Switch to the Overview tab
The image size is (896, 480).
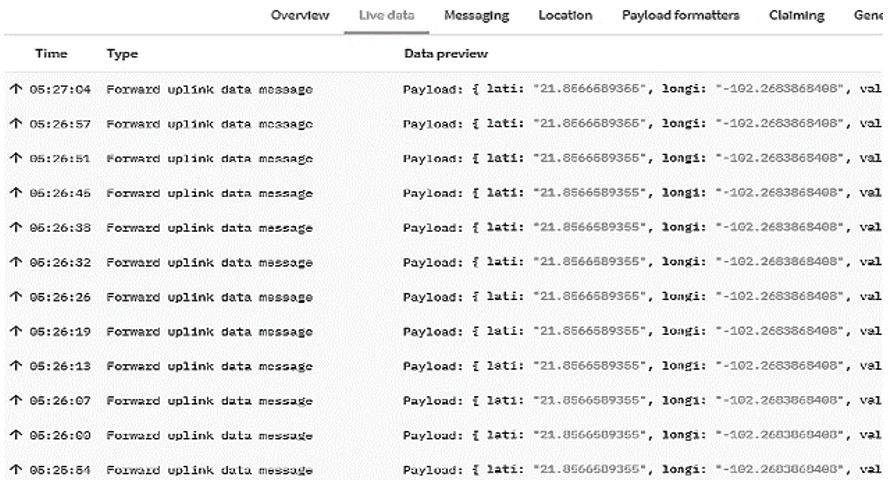[x=301, y=15]
